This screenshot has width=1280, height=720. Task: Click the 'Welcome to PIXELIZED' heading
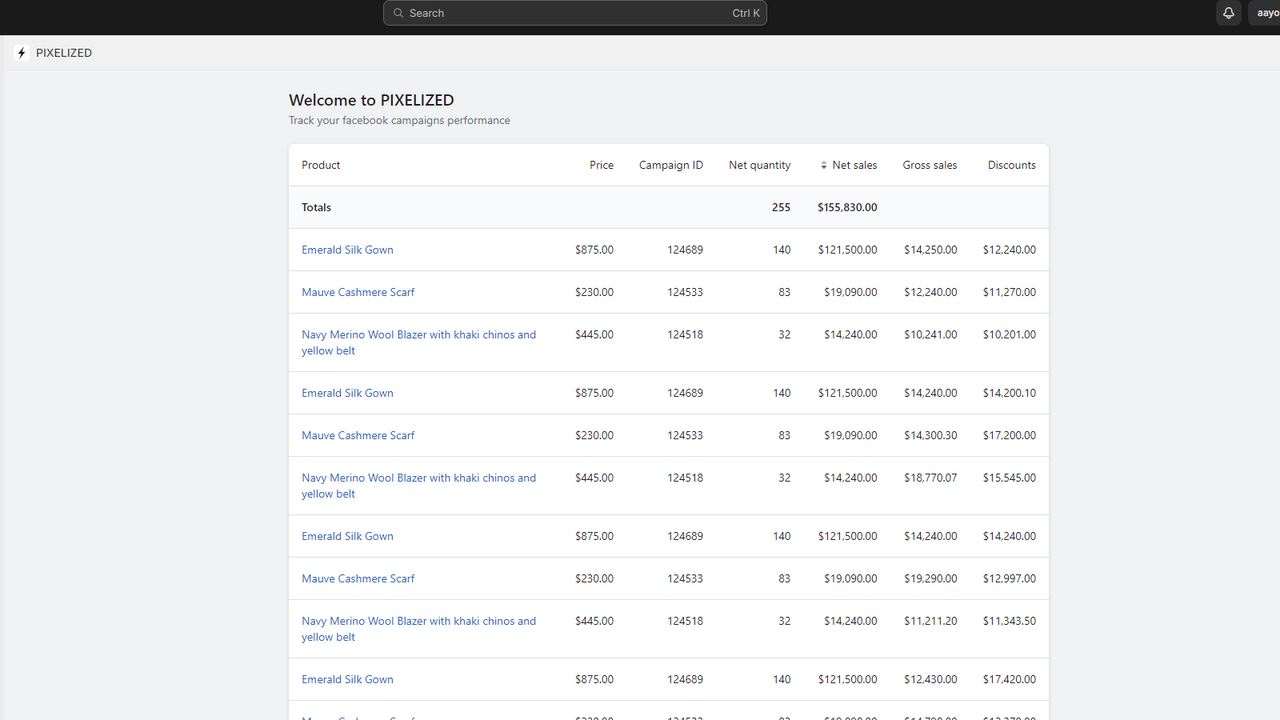(371, 100)
